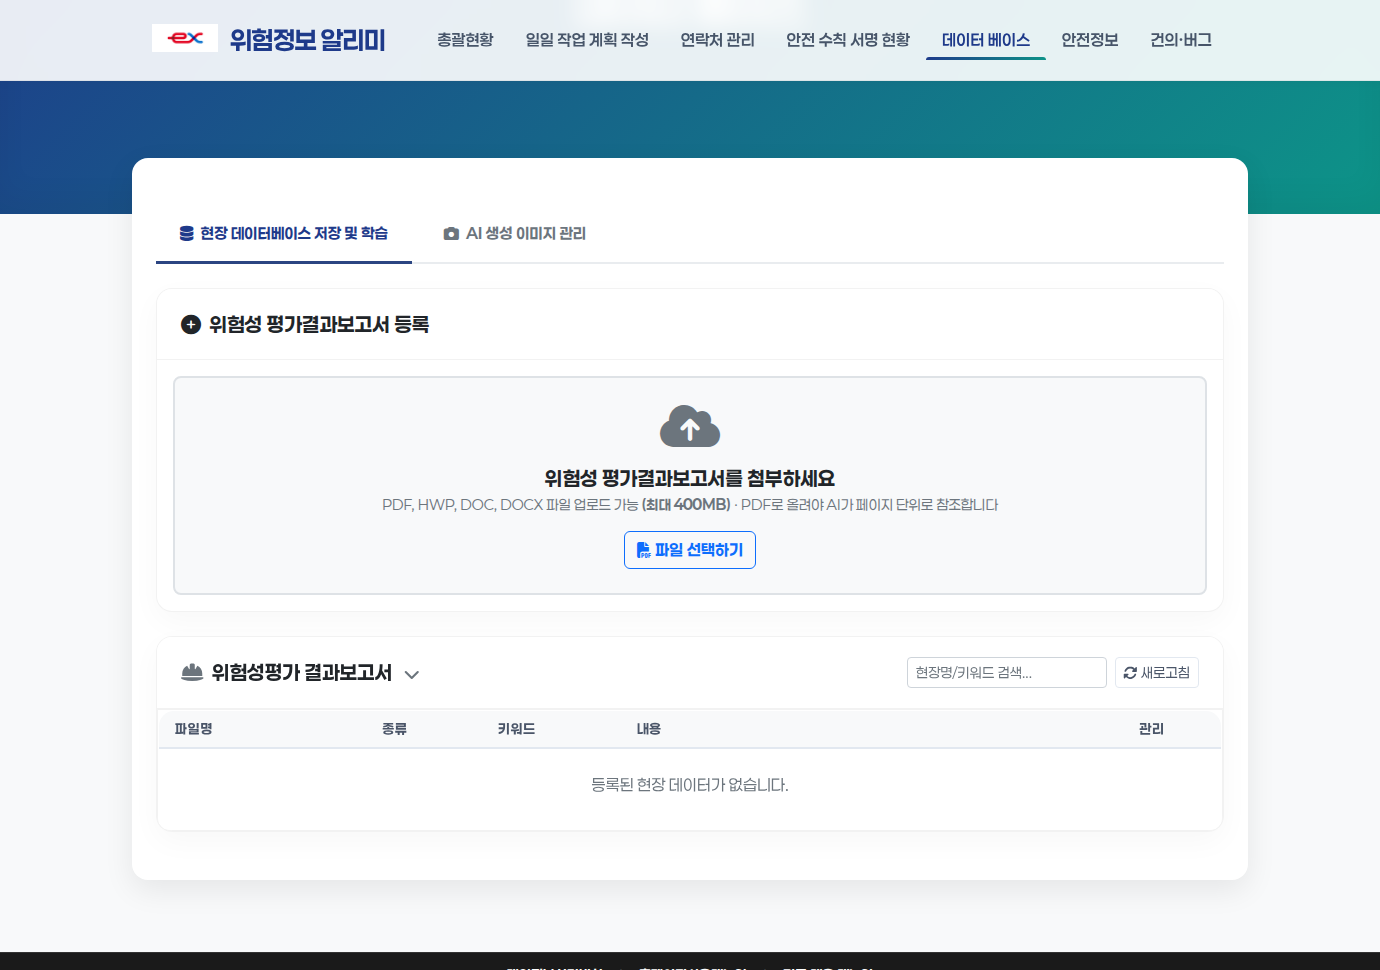Click the 키워드 column header

pos(516,729)
